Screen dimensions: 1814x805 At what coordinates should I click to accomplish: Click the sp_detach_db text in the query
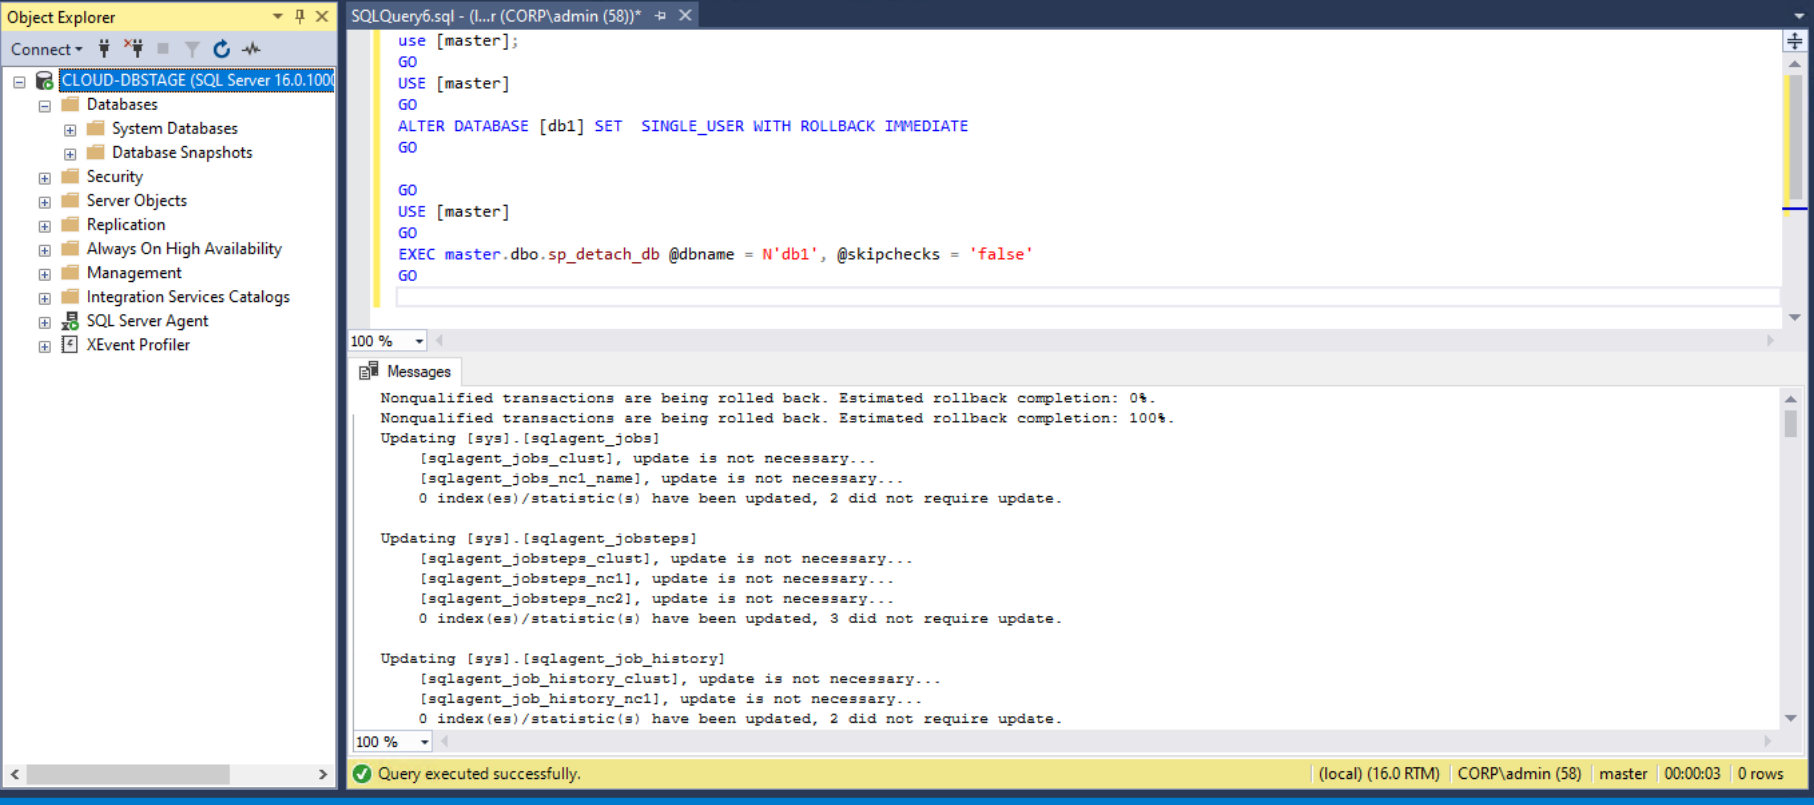pyautogui.click(x=603, y=254)
